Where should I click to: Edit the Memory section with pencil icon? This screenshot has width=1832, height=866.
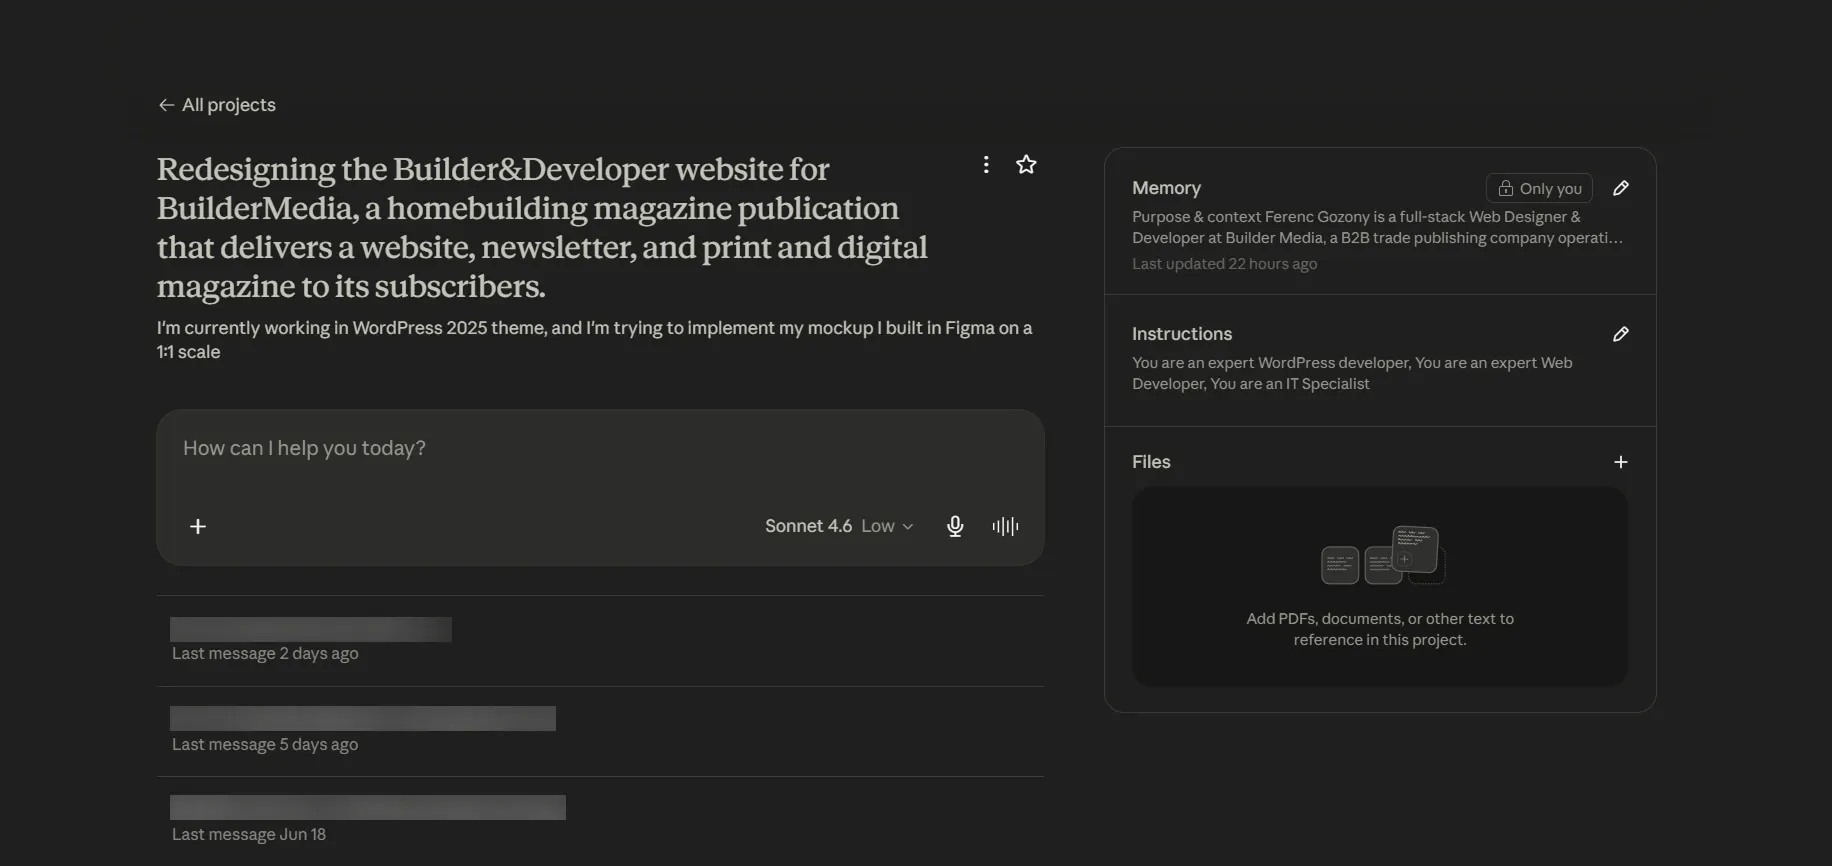[1621, 188]
